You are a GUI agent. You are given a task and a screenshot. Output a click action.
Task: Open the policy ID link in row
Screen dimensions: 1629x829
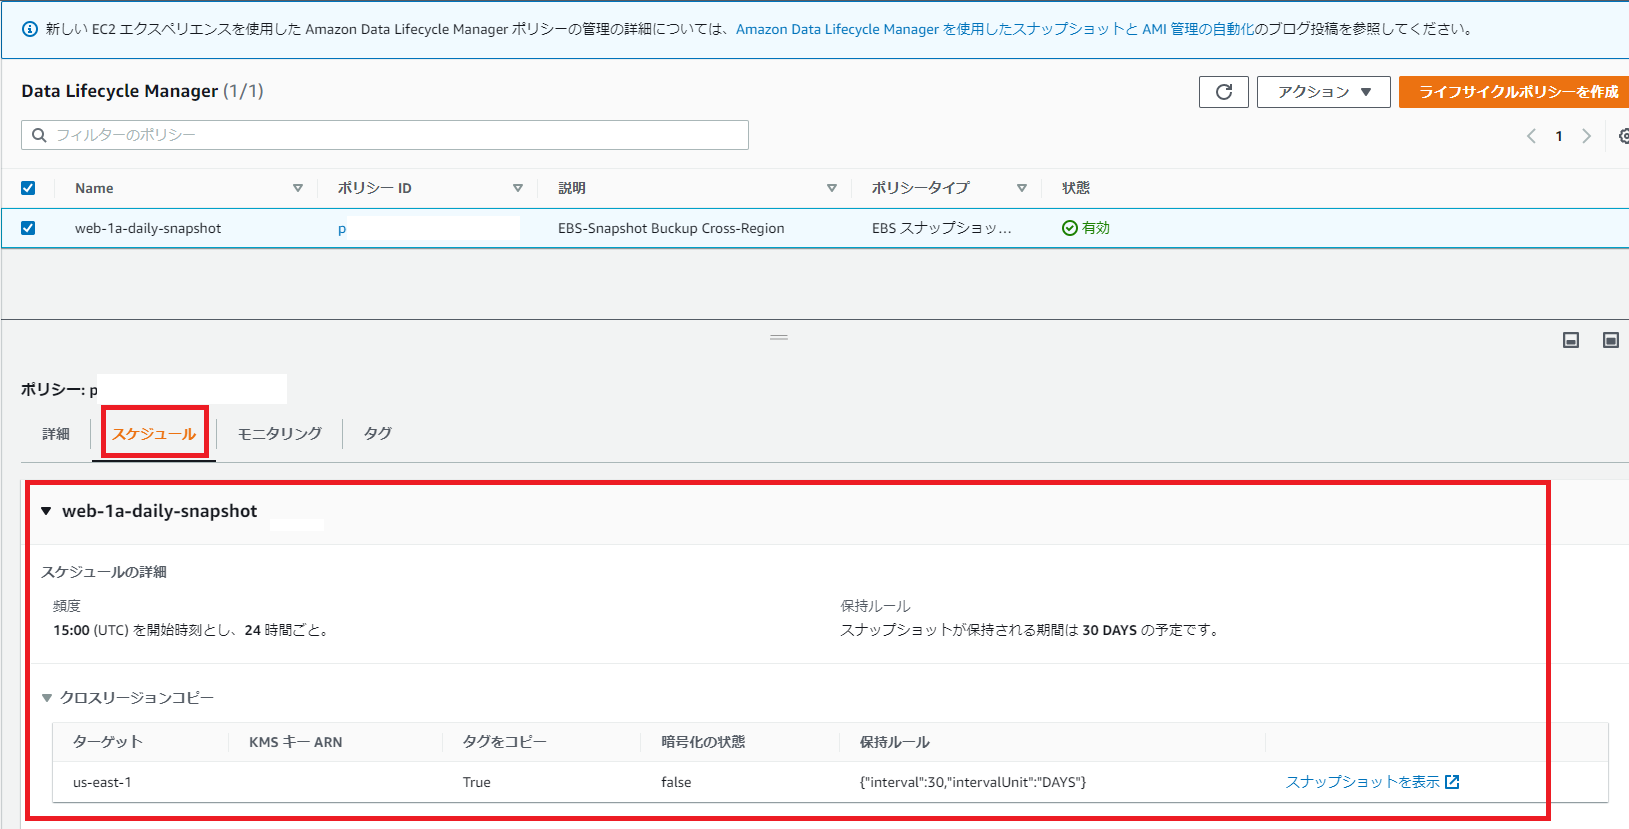pos(342,229)
